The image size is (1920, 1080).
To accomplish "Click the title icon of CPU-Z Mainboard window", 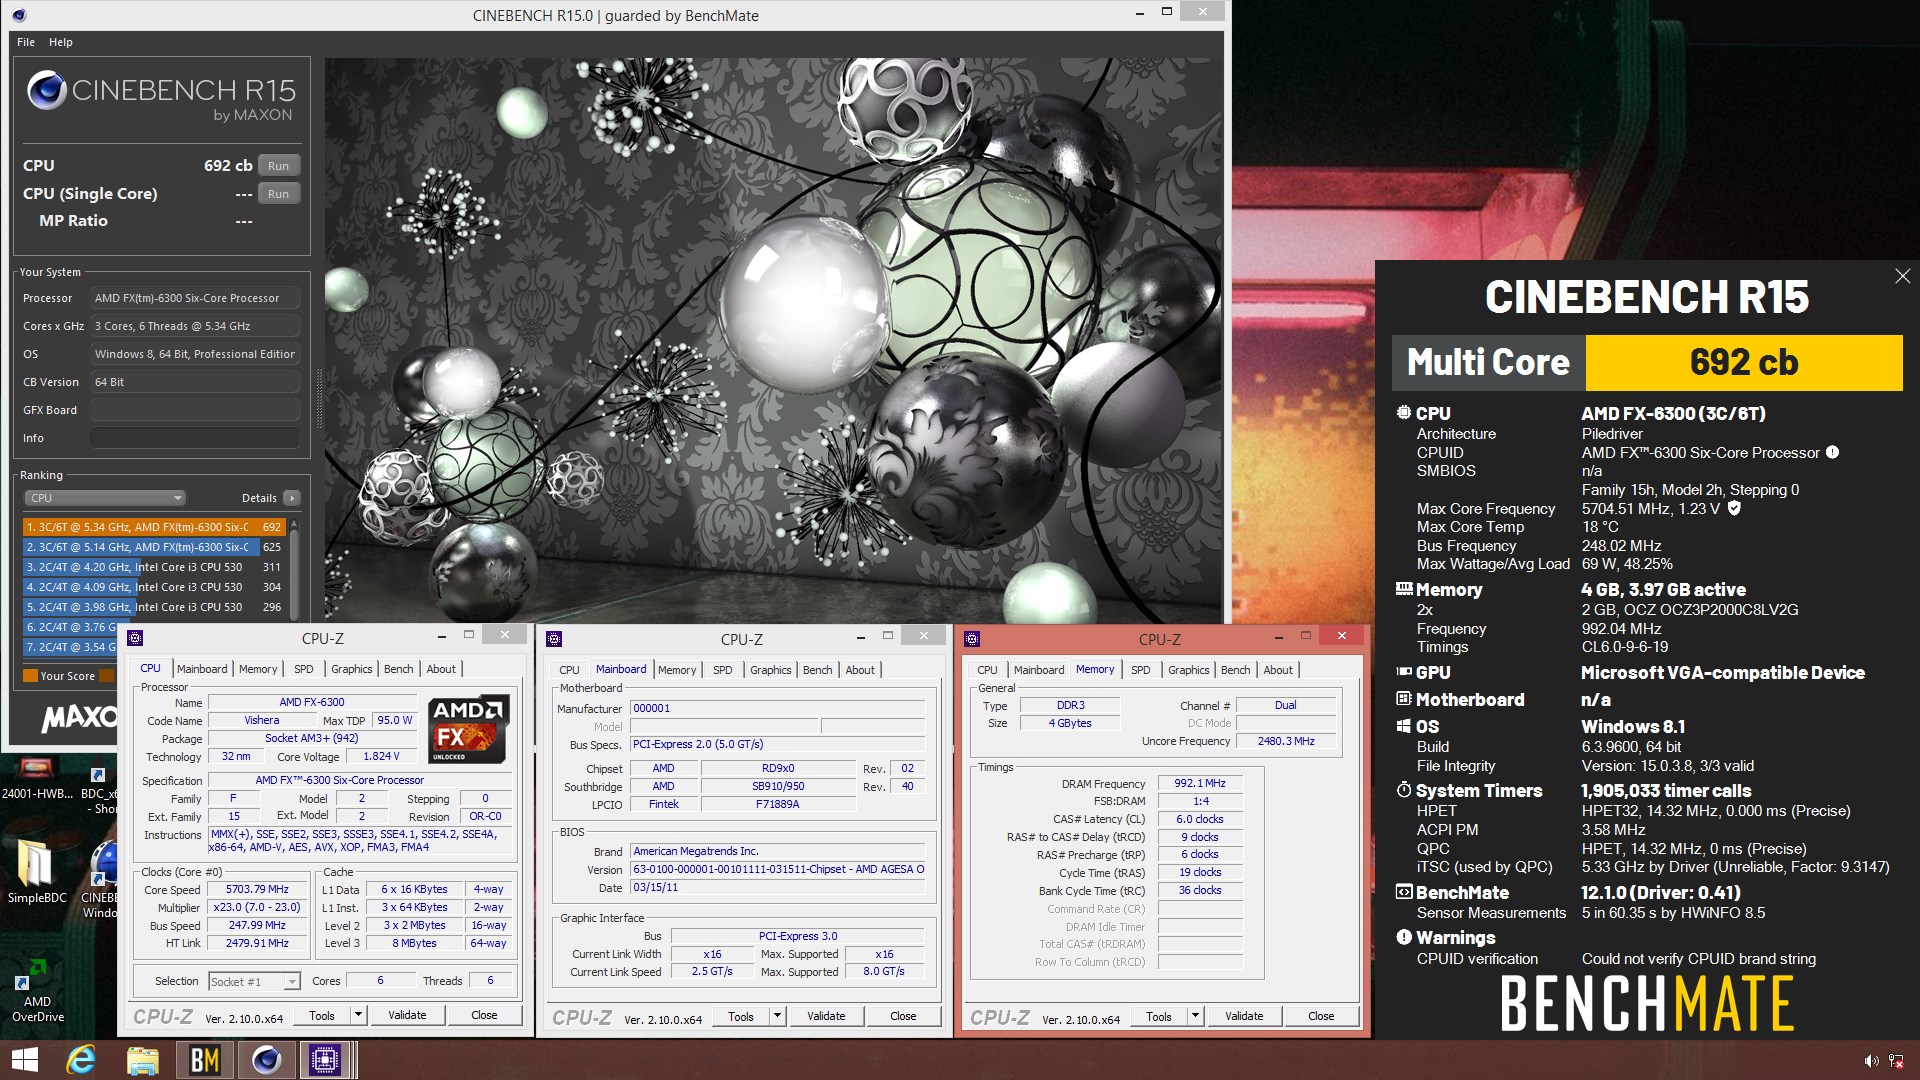I will click(x=554, y=638).
